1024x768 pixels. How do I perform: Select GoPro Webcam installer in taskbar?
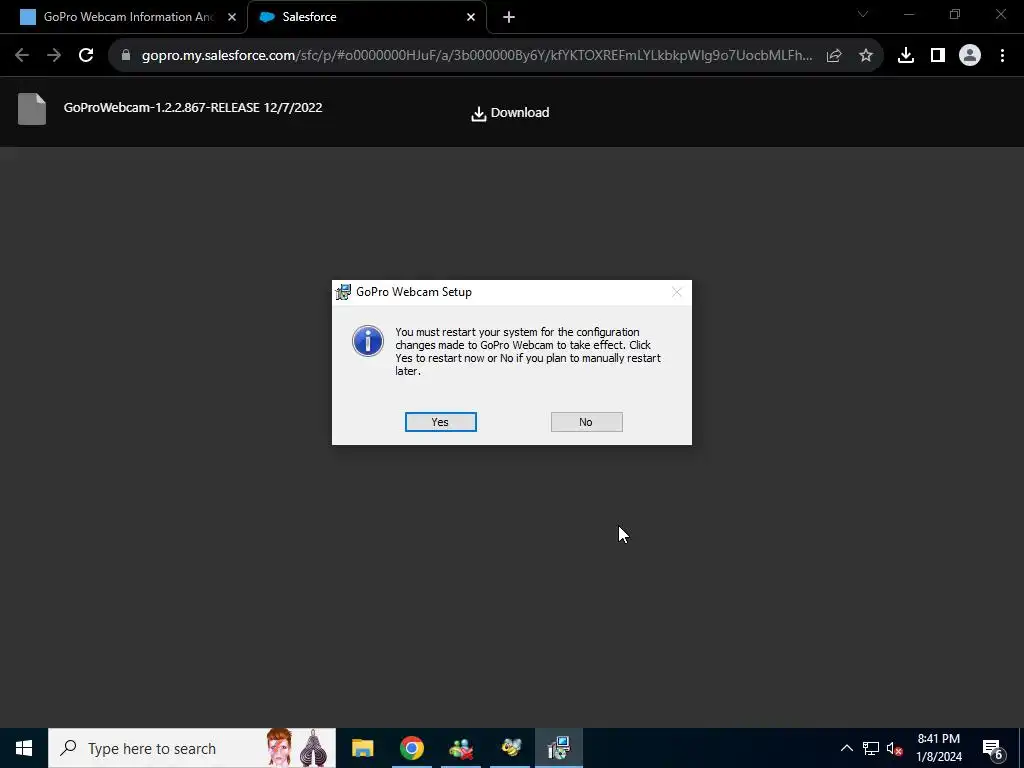(559, 748)
